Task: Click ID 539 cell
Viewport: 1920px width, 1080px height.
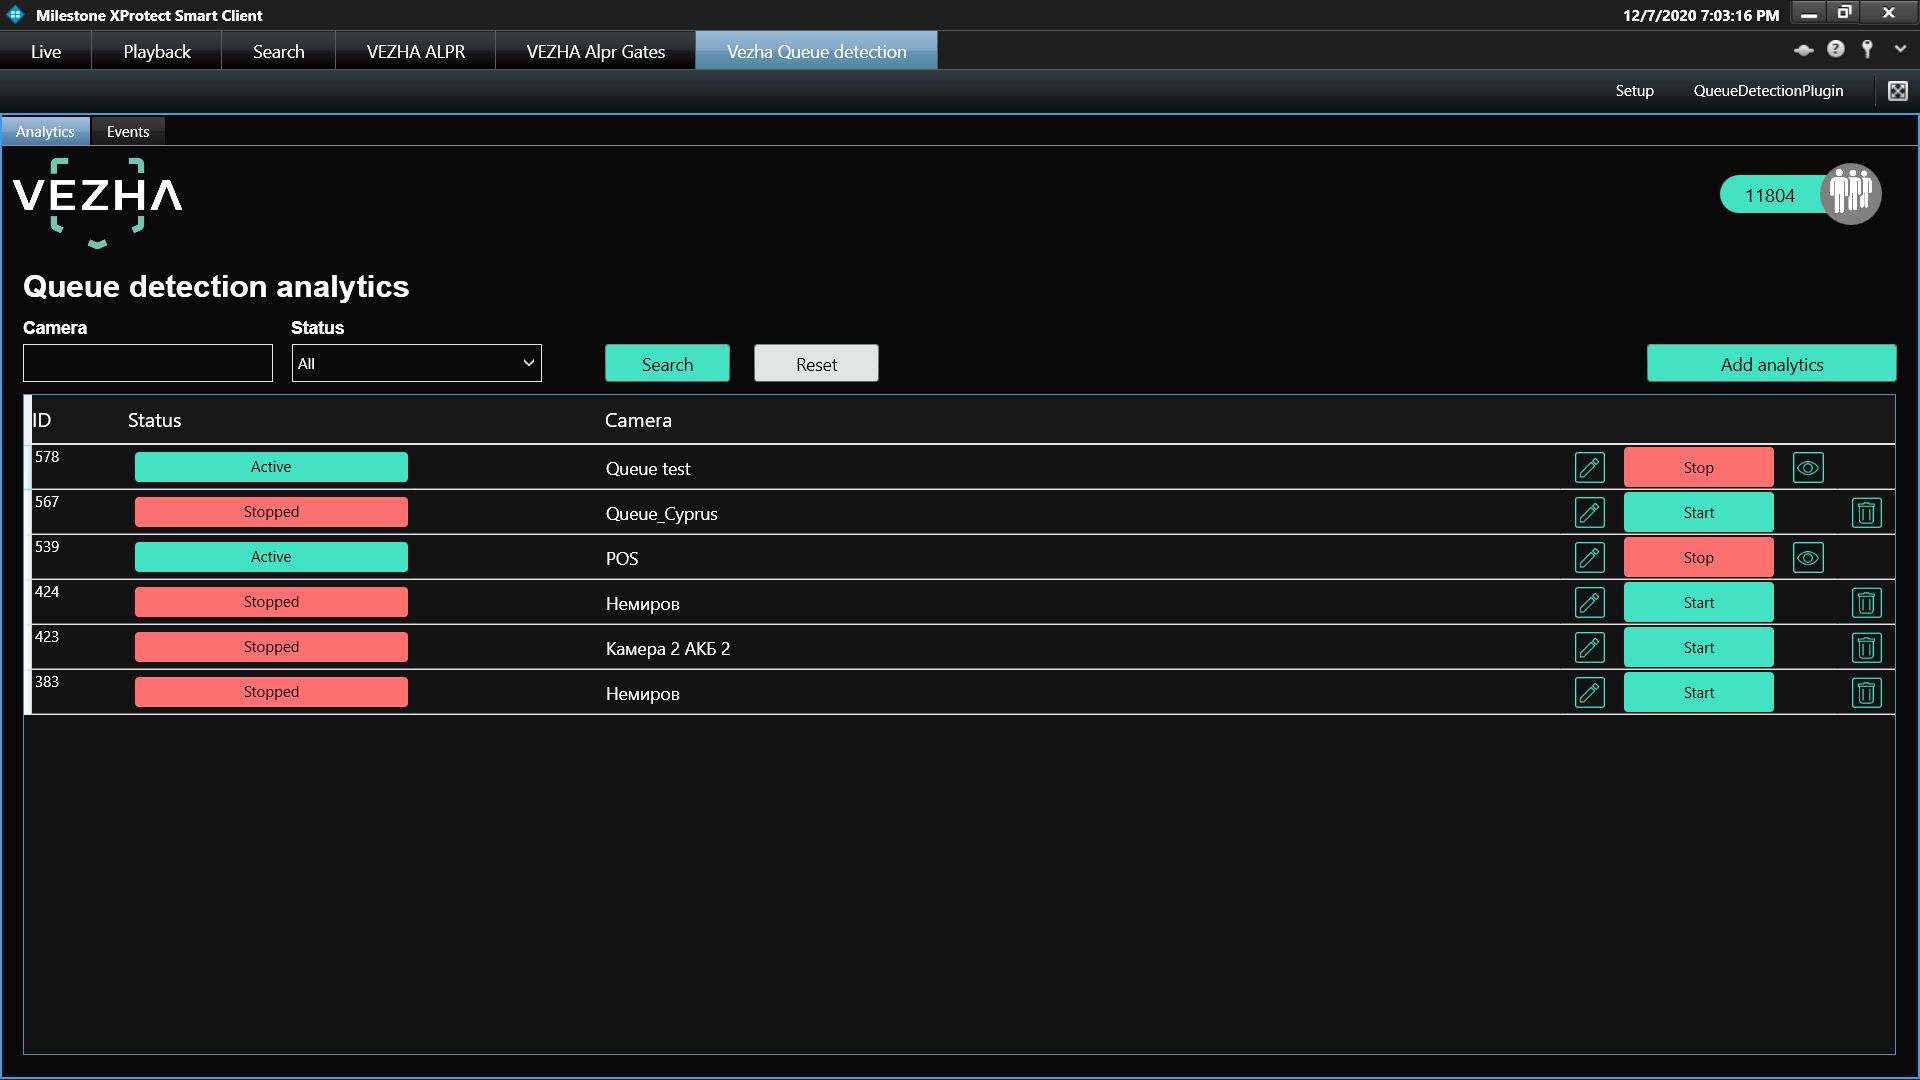Action: click(x=47, y=547)
